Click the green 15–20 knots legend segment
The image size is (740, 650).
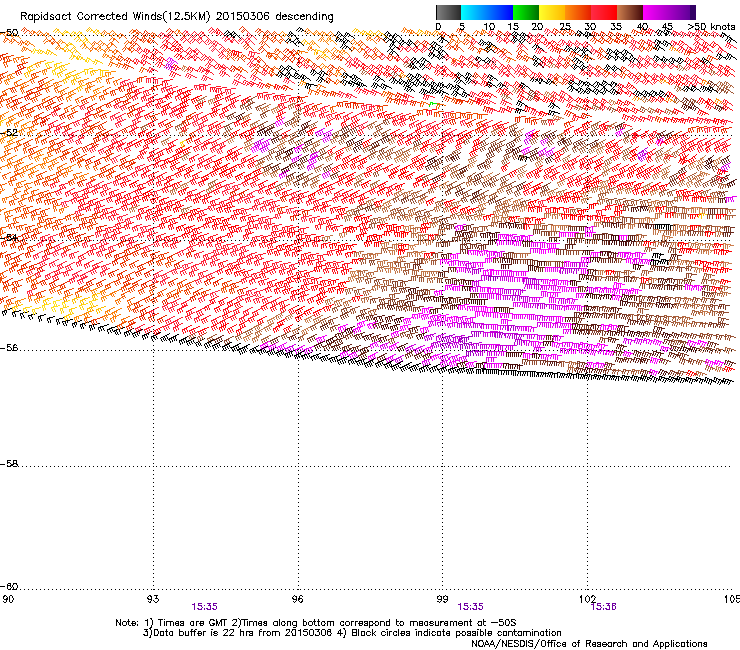pyautogui.click(x=526, y=12)
